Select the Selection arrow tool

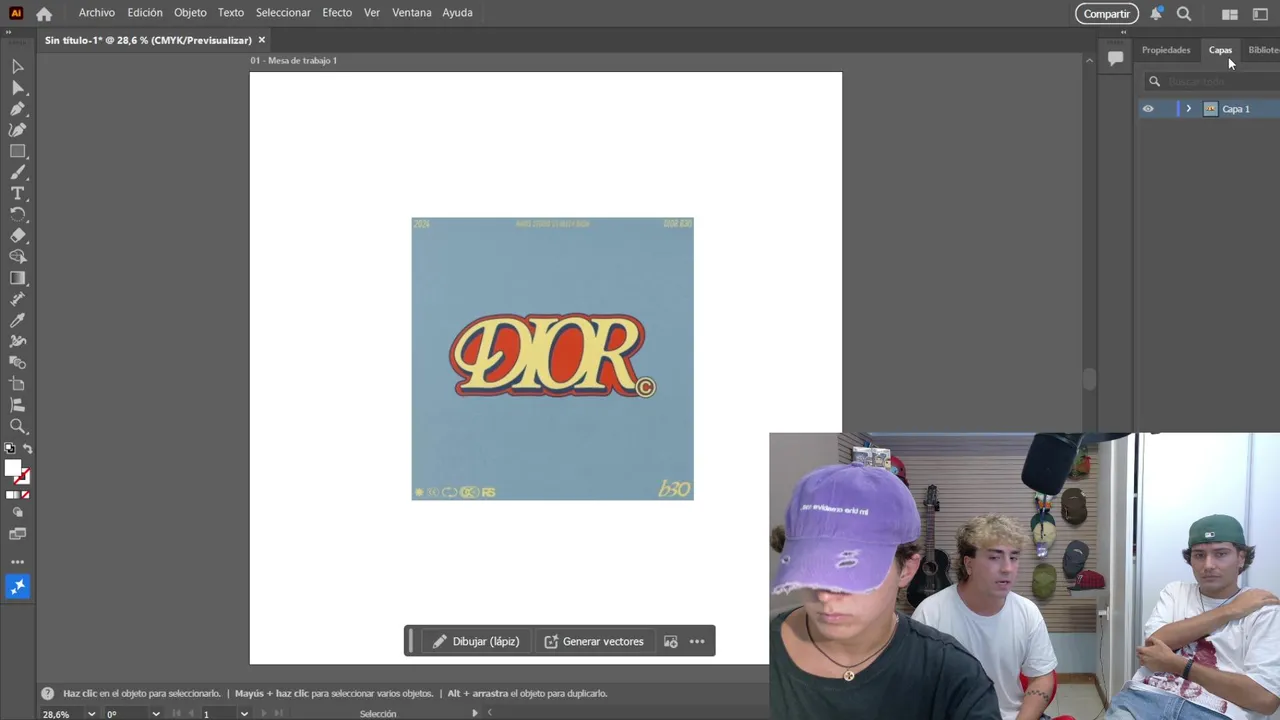pyautogui.click(x=17, y=66)
